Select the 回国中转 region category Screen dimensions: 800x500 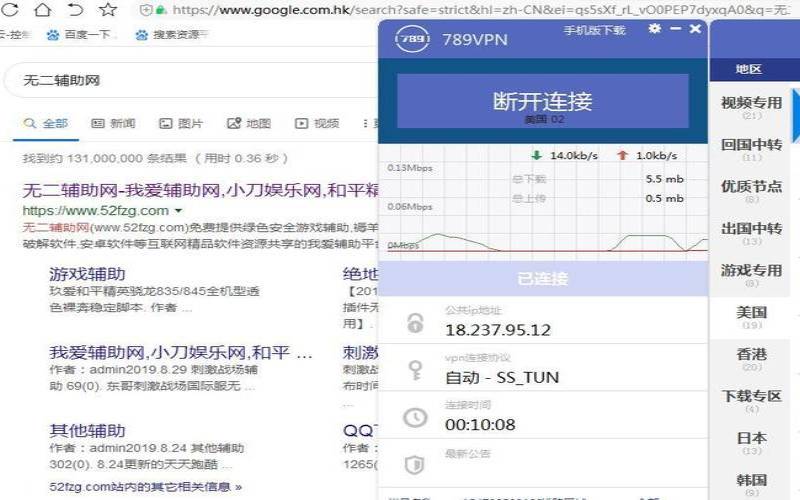pos(751,148)
